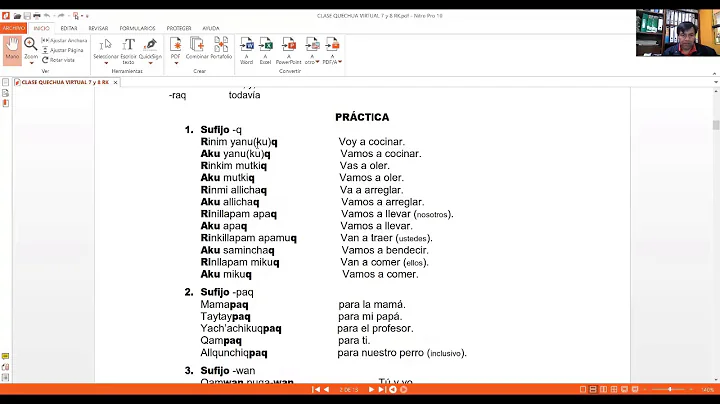Expand the Seleccionar dropdown arrow

[x=106, y=63]
